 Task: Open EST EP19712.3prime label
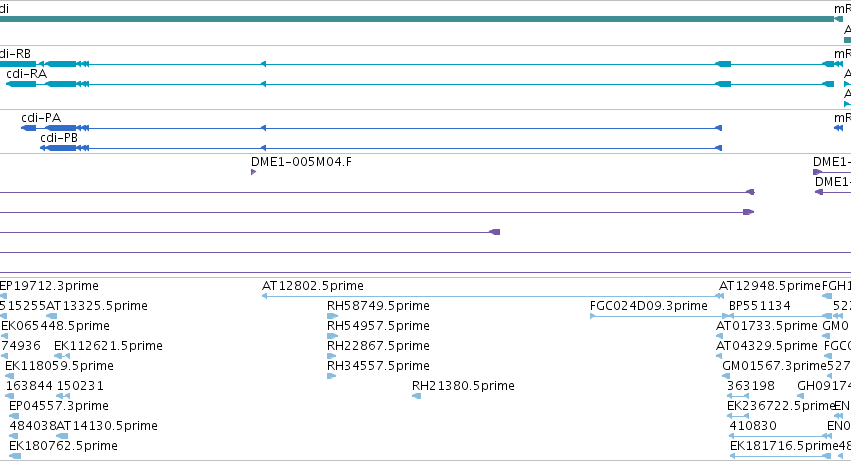pyautogui.click(x=49, y=286)
